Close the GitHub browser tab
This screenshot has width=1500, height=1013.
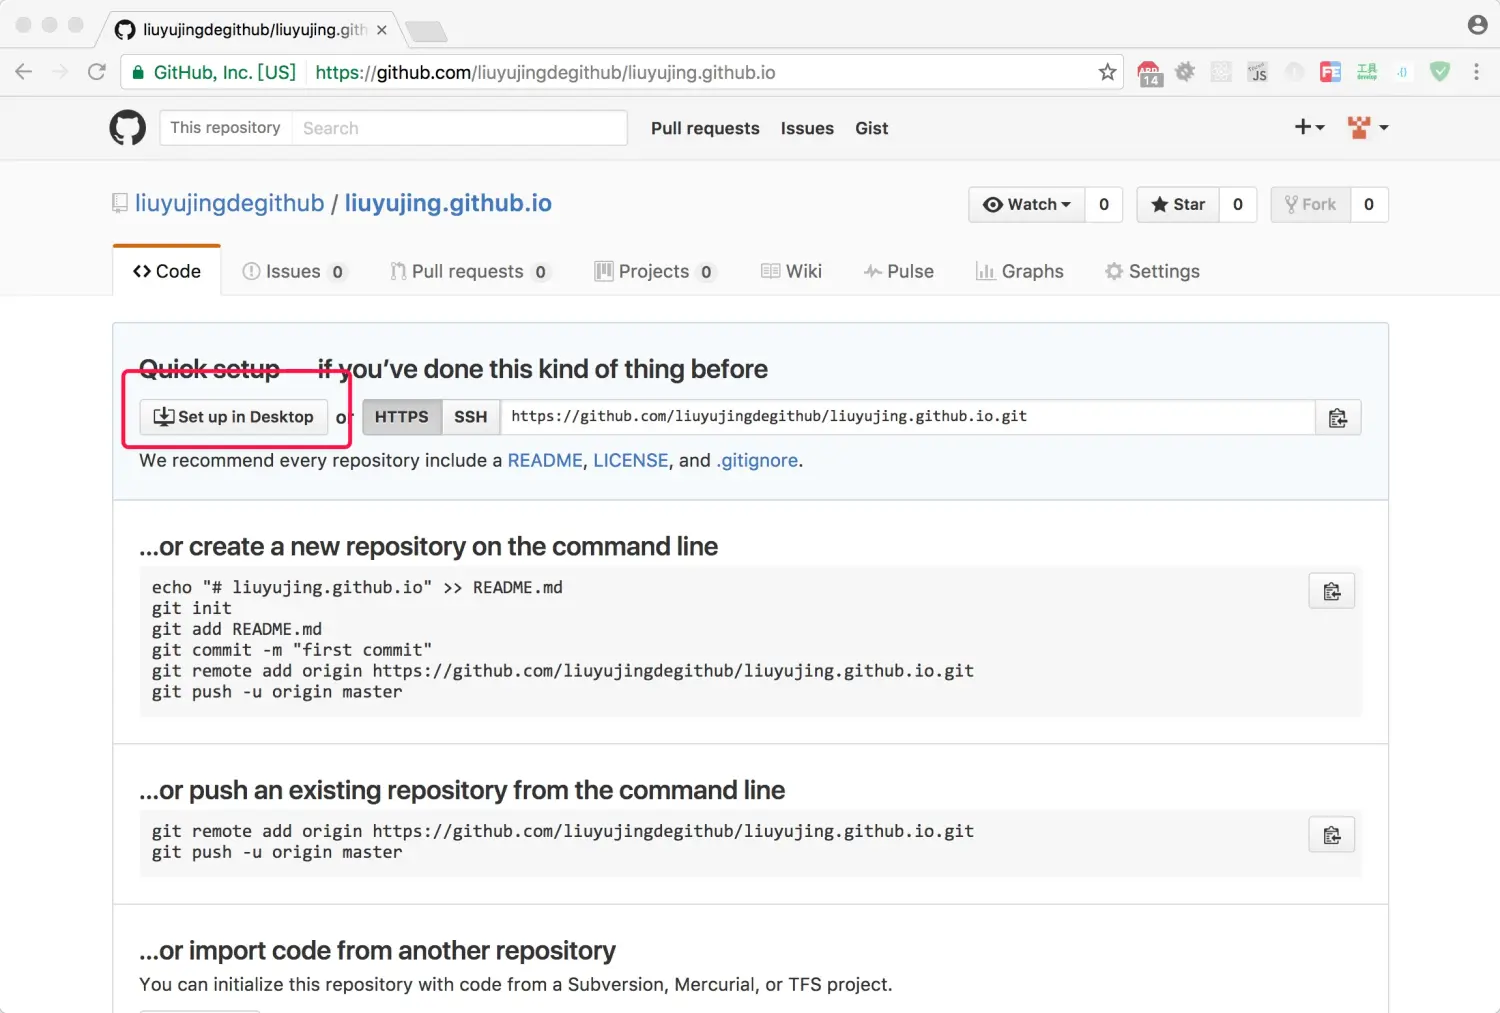(x=382, y=30)
